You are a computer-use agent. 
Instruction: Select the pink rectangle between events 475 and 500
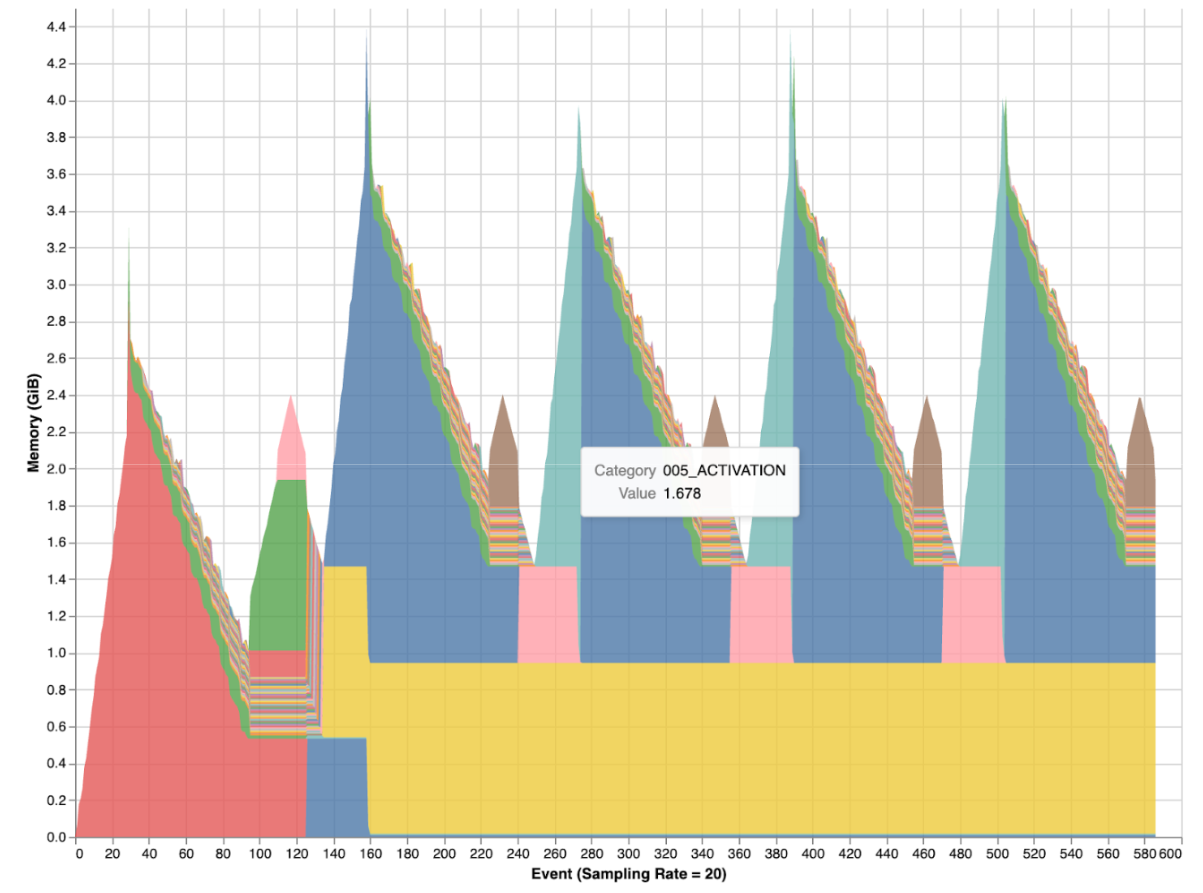(x=973, y=614)
